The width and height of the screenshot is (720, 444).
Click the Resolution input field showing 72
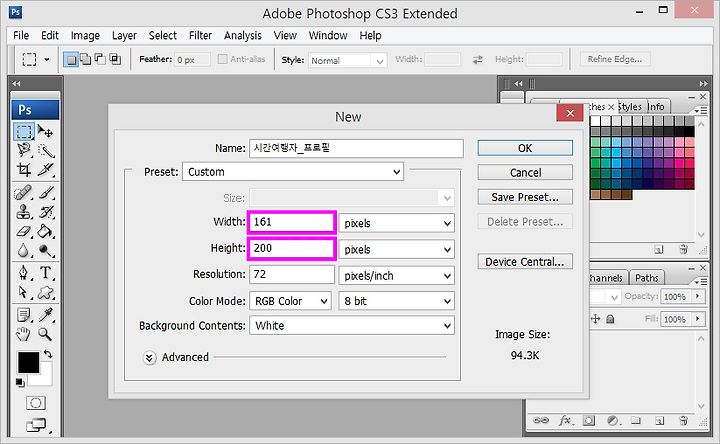(x=292, y=274)
